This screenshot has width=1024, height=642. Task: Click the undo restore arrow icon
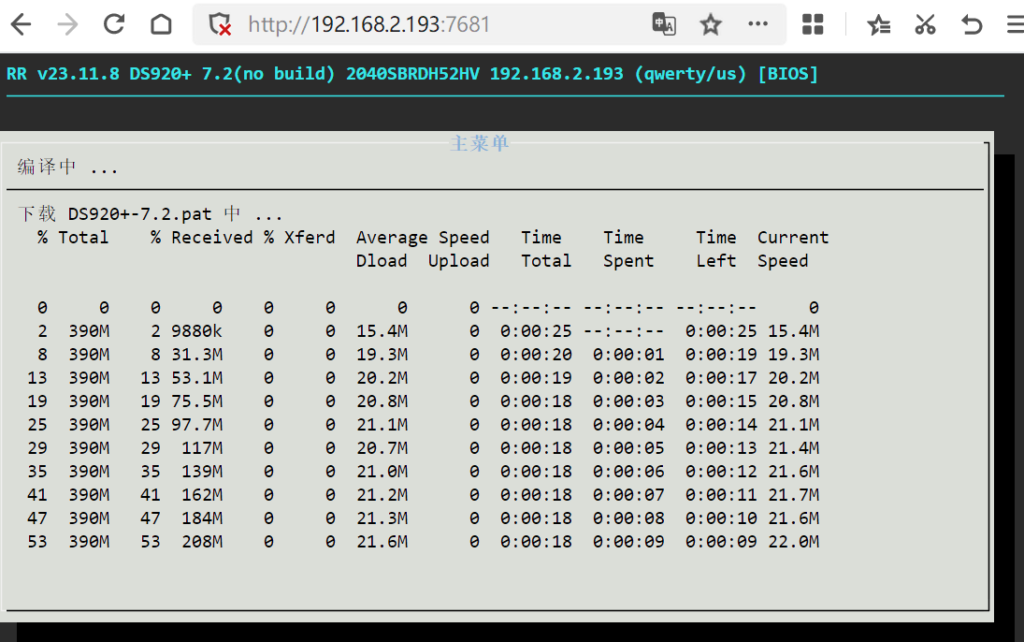tap(971, 25)
